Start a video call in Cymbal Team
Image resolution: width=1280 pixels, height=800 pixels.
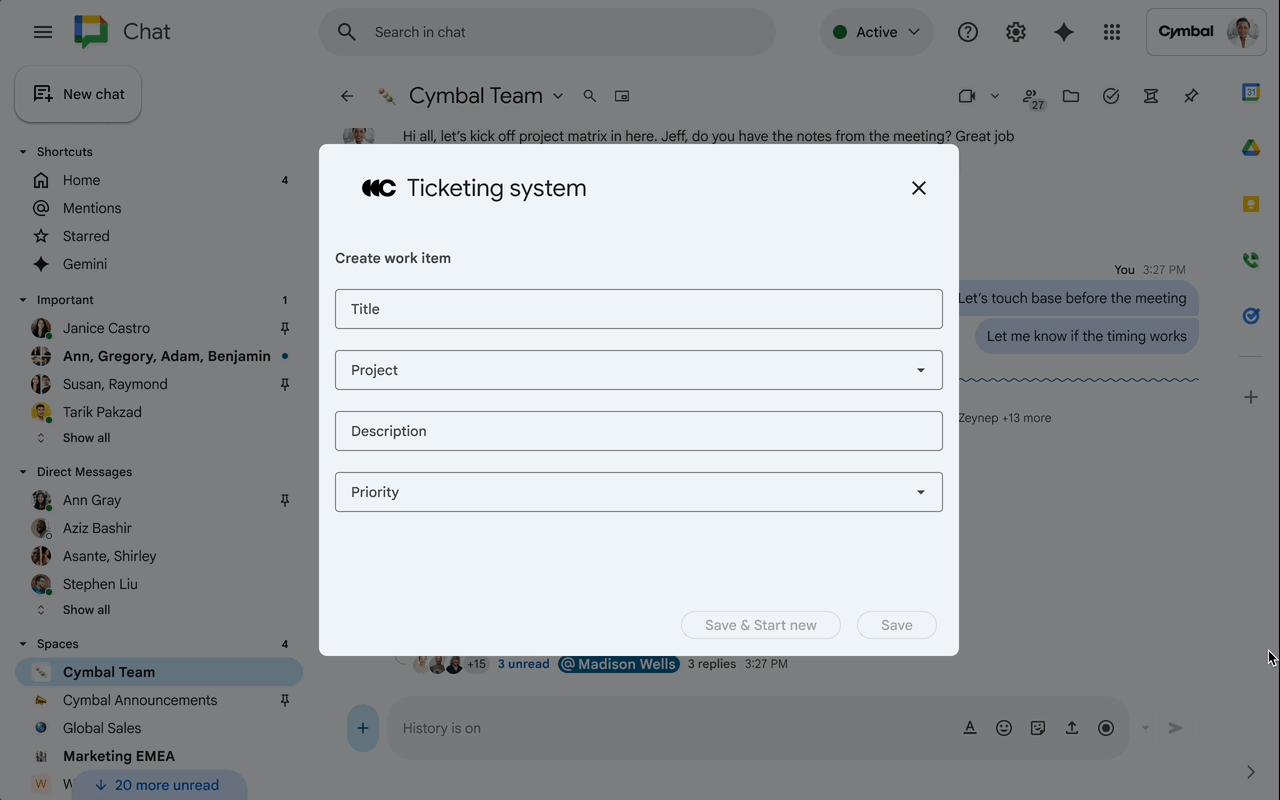tap(967, 95)
